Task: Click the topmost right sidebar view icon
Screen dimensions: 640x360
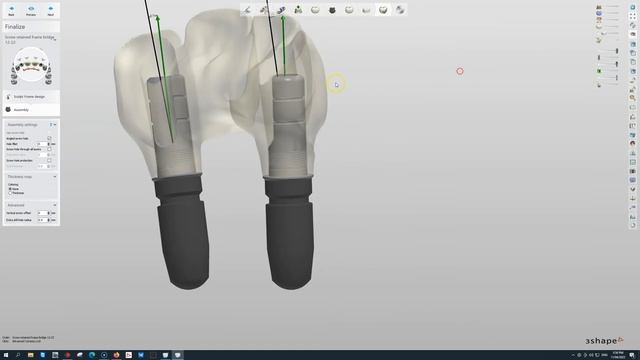Action: point(633,7)
